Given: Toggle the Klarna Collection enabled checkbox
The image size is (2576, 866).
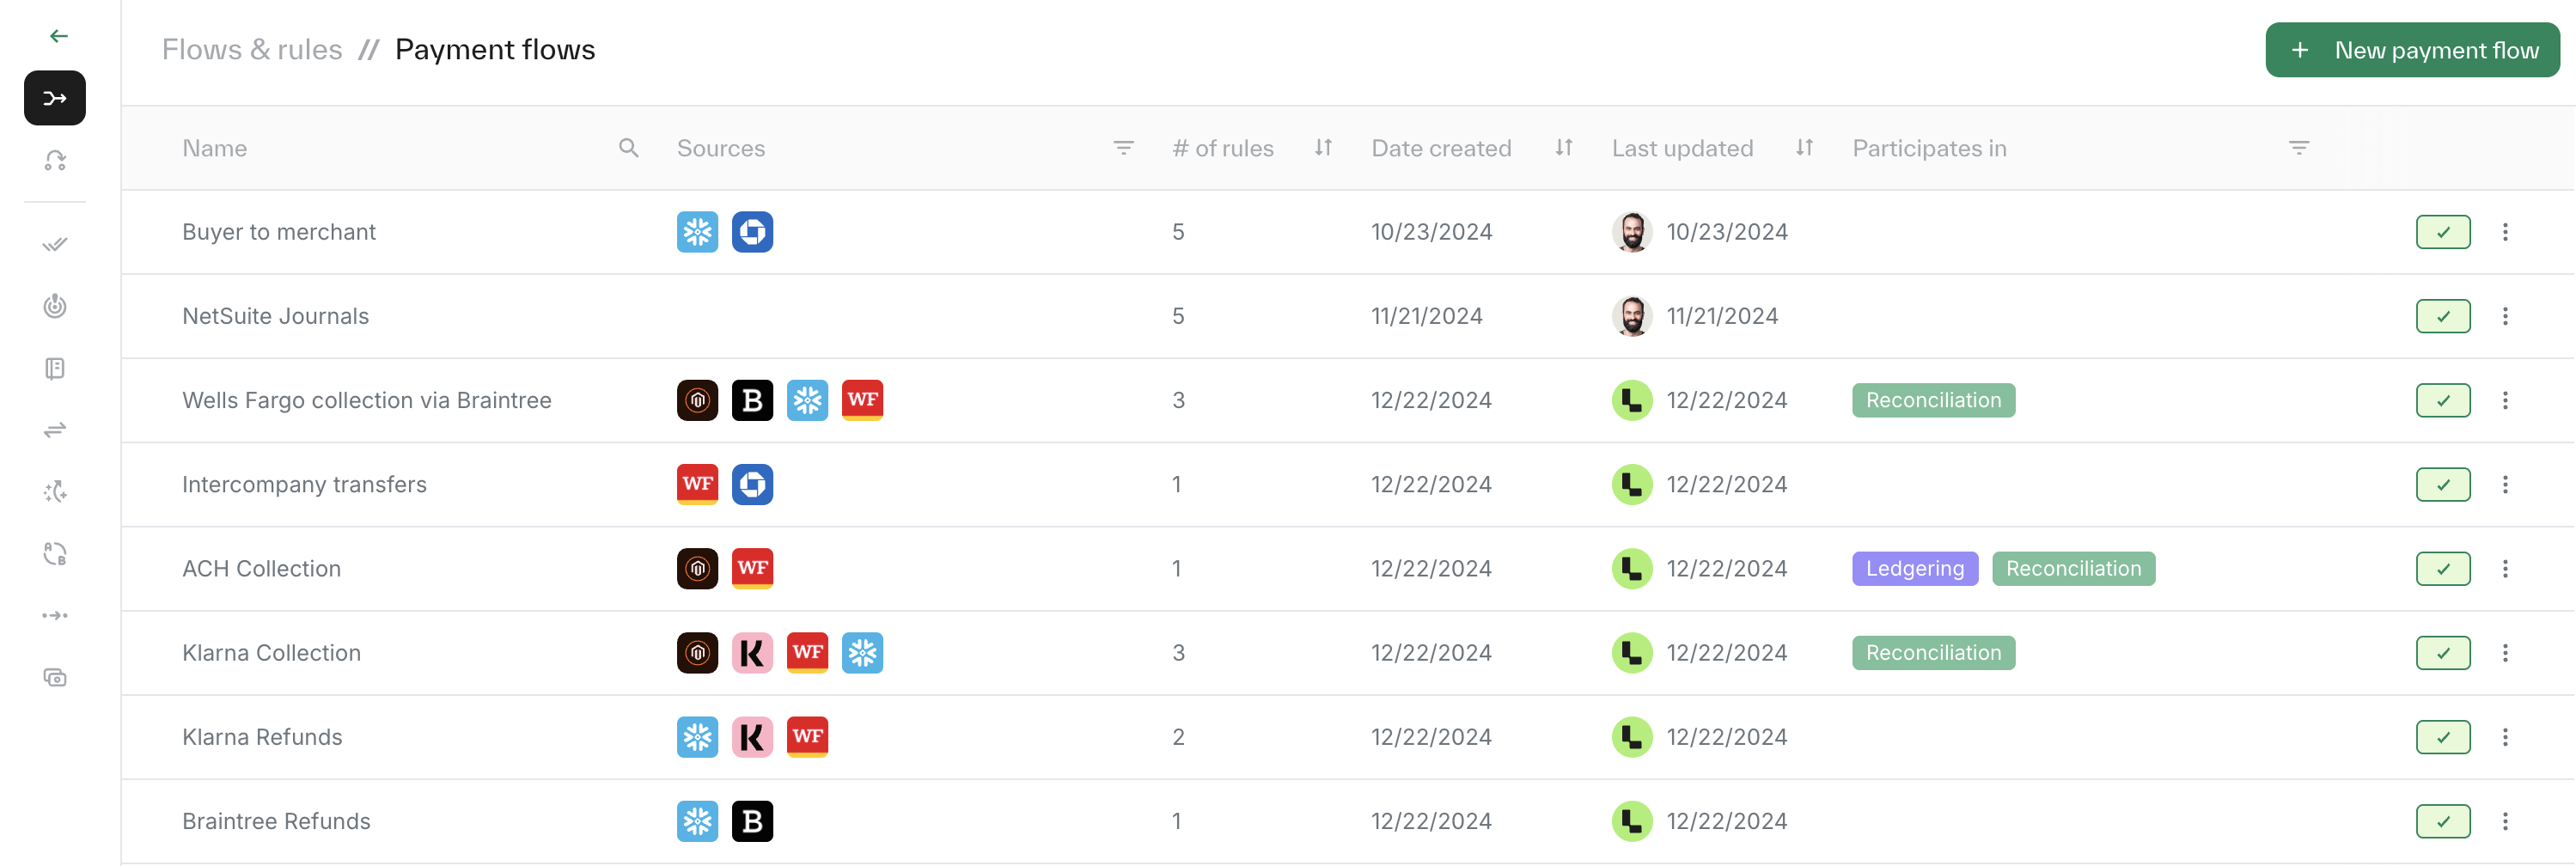Looking at the screenshot, I should pyautogui.click(x=2442, y=653).
